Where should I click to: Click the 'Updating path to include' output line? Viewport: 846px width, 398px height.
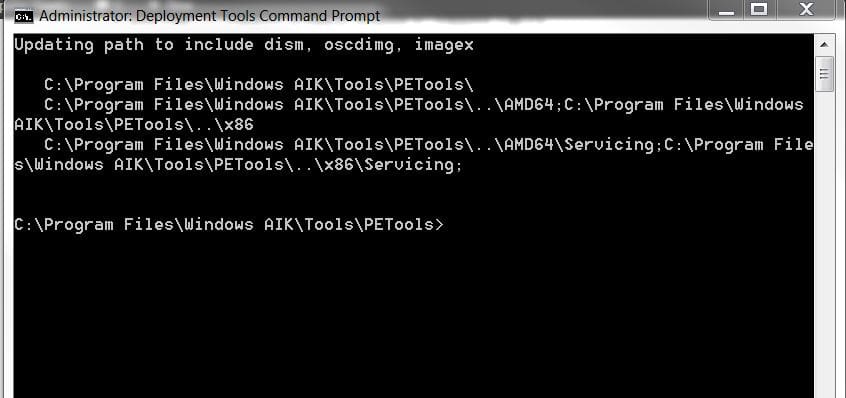(244, 45)
